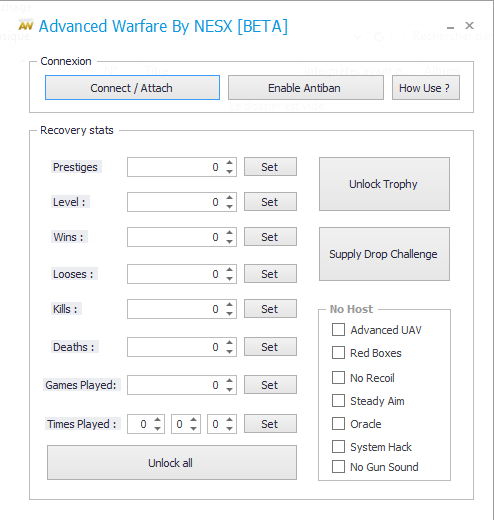Decrease Looses with down arrow
This screenshot has height=520, width=494.
tap(229, 278)
